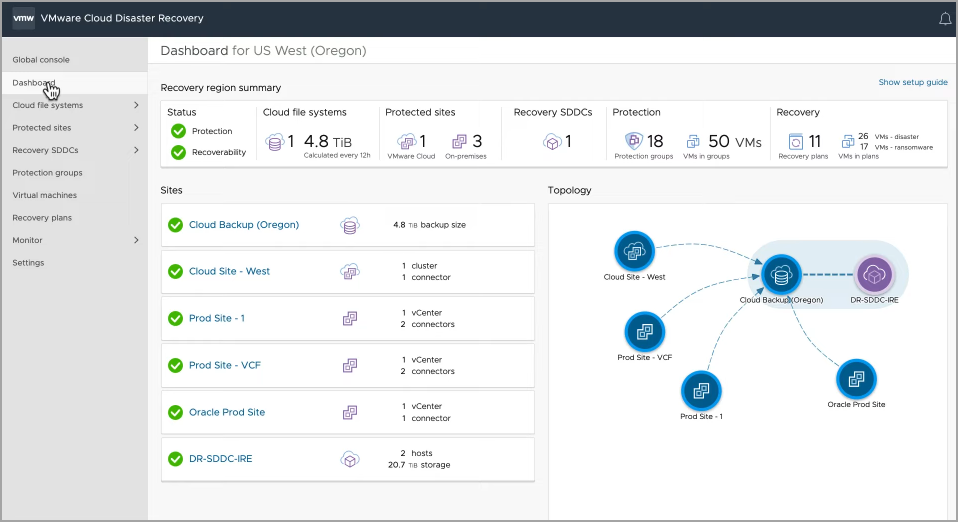
Task: Click green check beside Recoverability status
Action: [x=178, y=152]
